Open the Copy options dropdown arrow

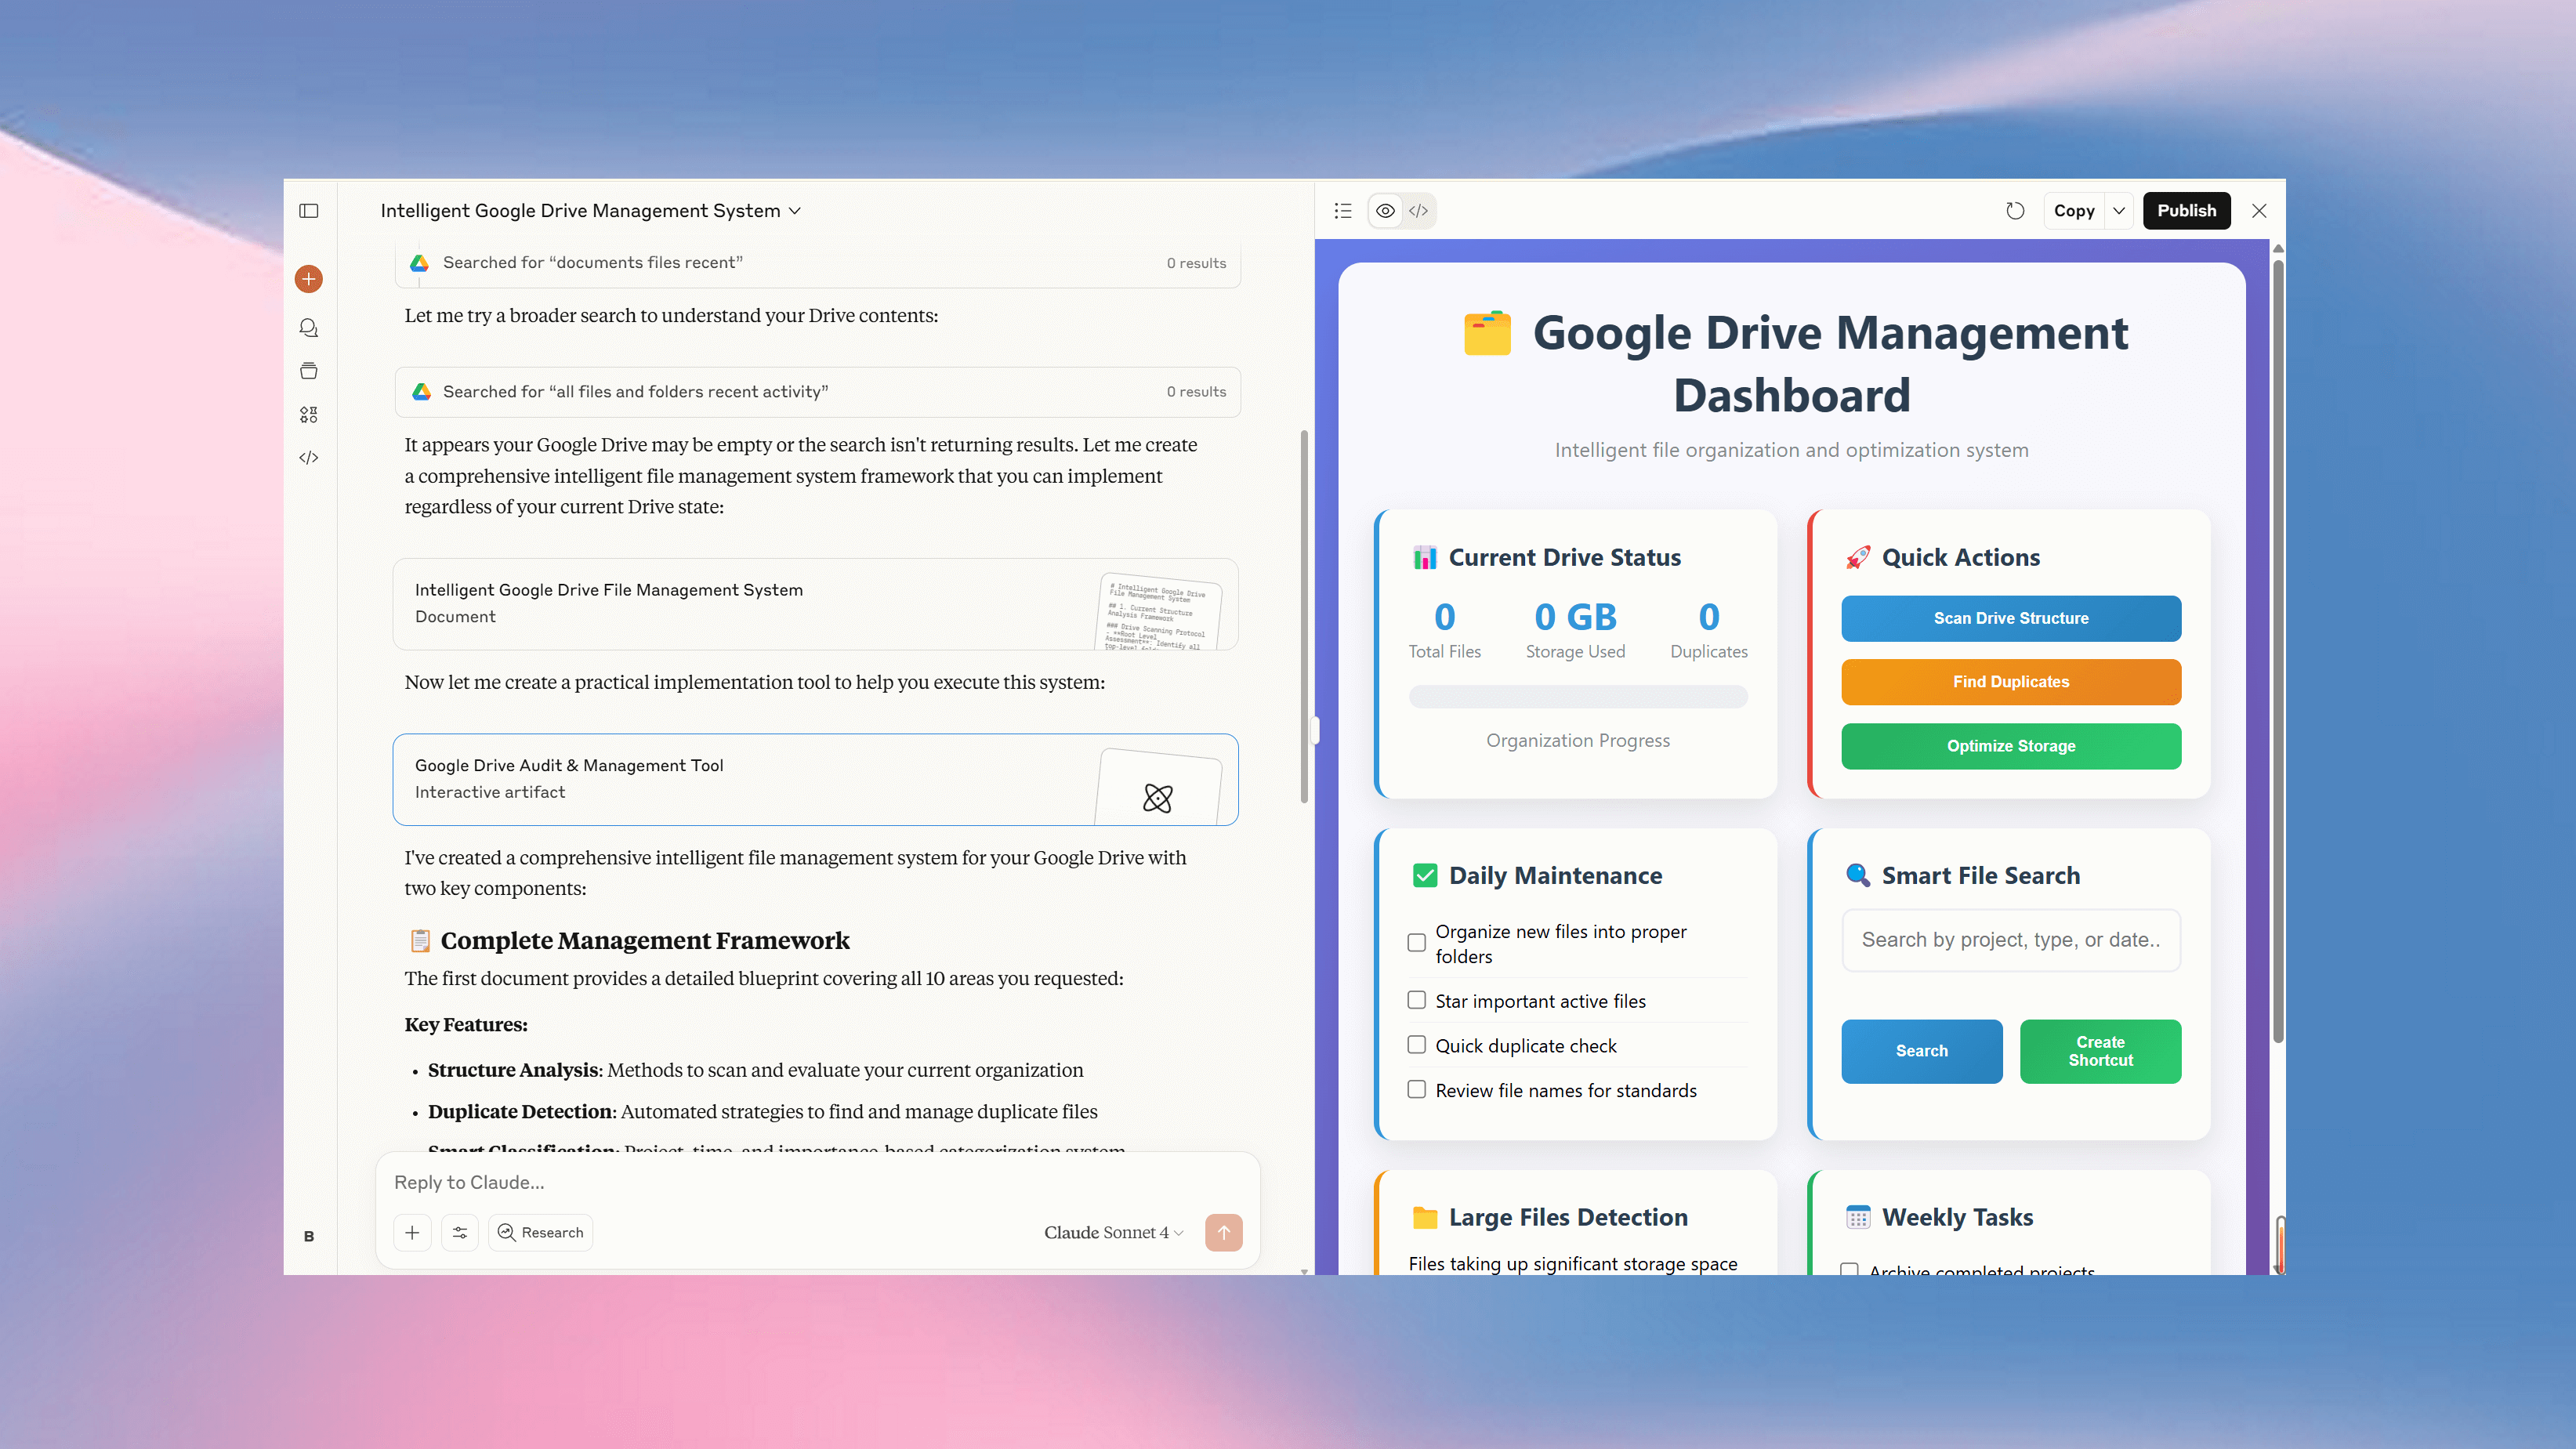[2119, 211]
